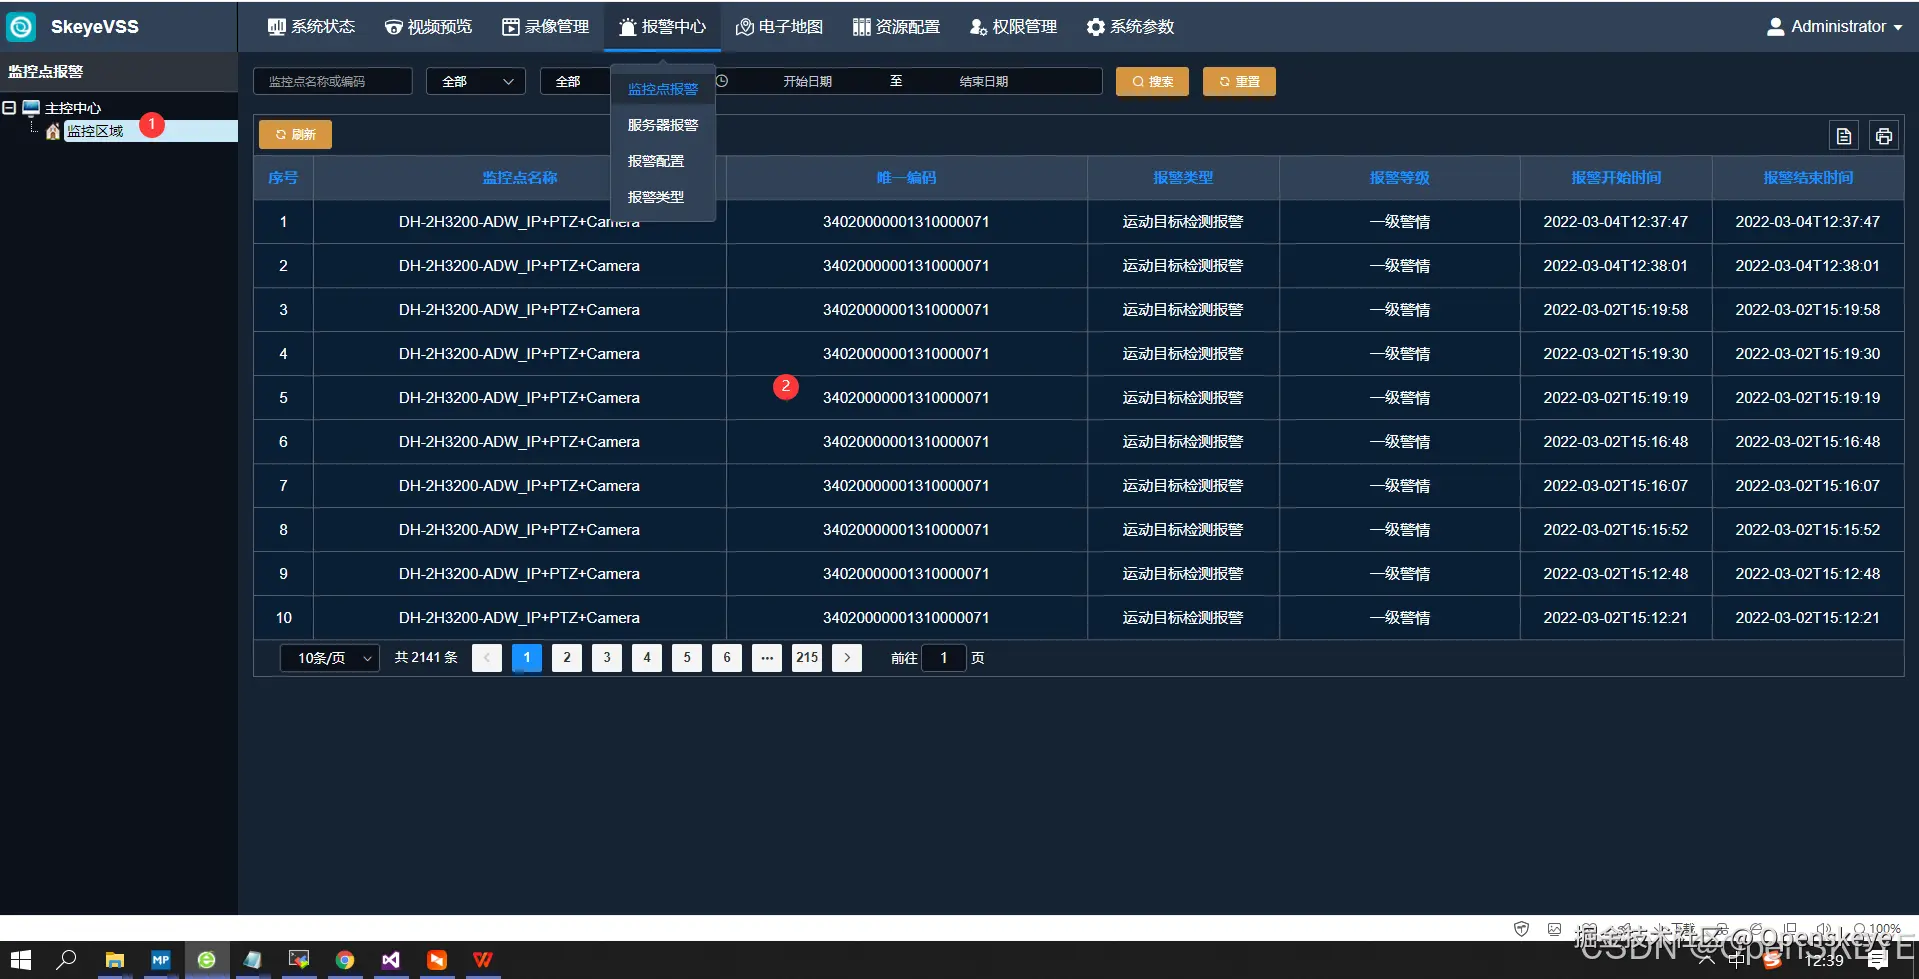
Task: Click the browser shield security icon
Action: (x=1521, y=929)
